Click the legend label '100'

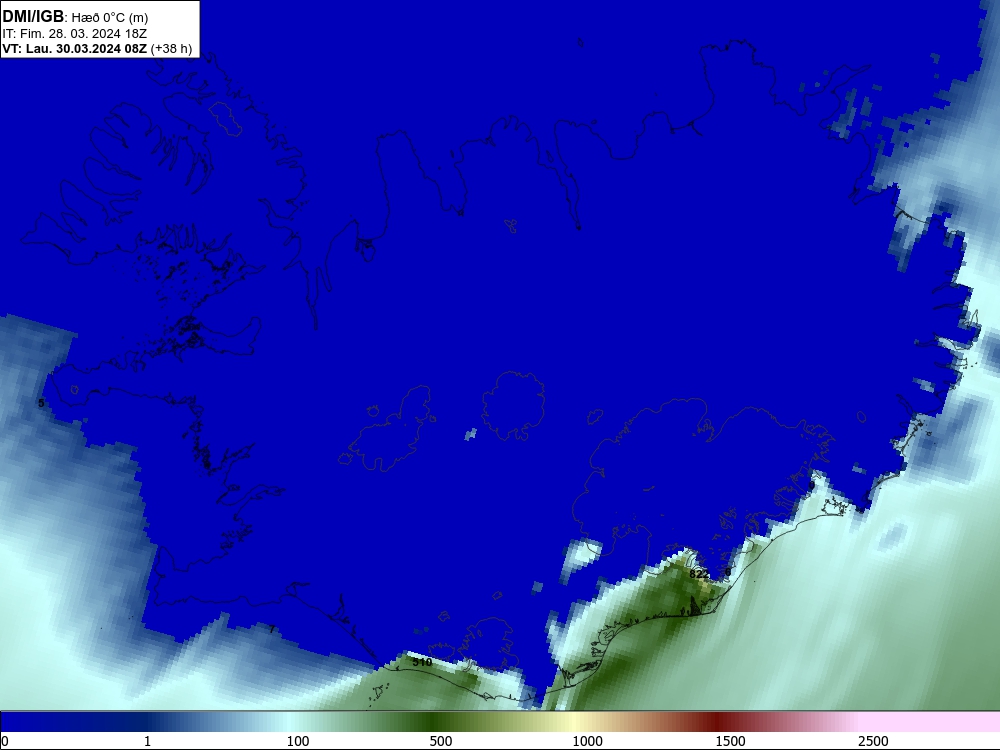pos(298,741)
